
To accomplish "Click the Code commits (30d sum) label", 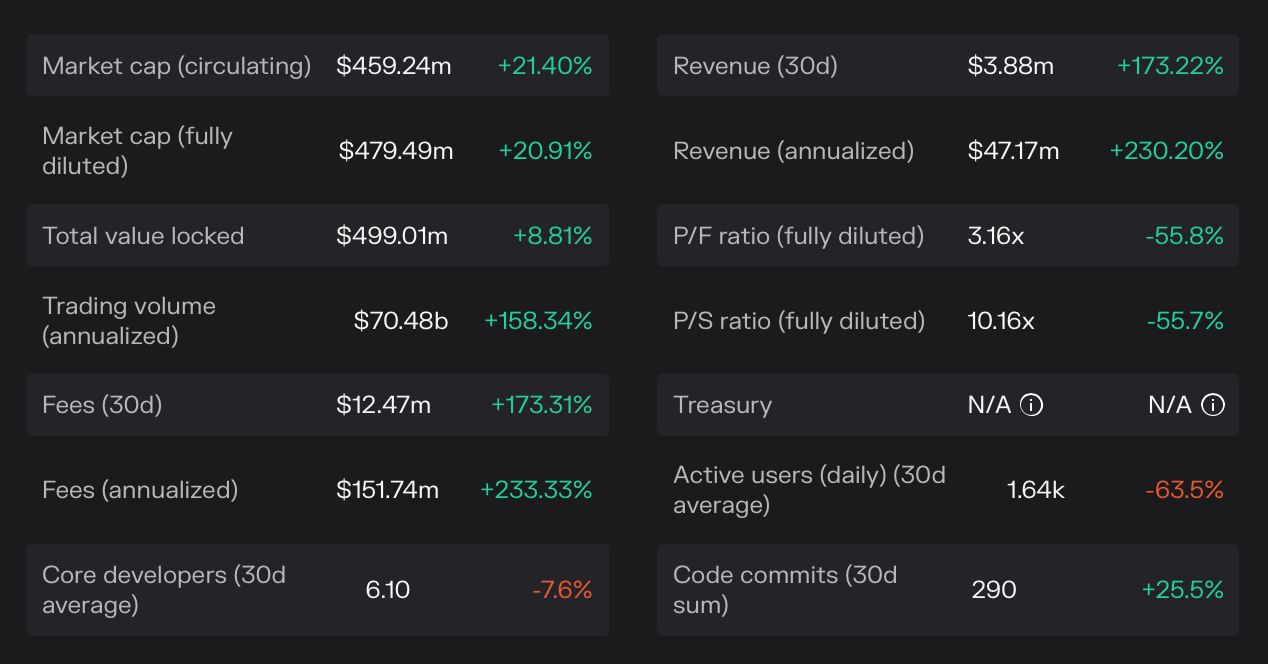I will tap(784, 590).
